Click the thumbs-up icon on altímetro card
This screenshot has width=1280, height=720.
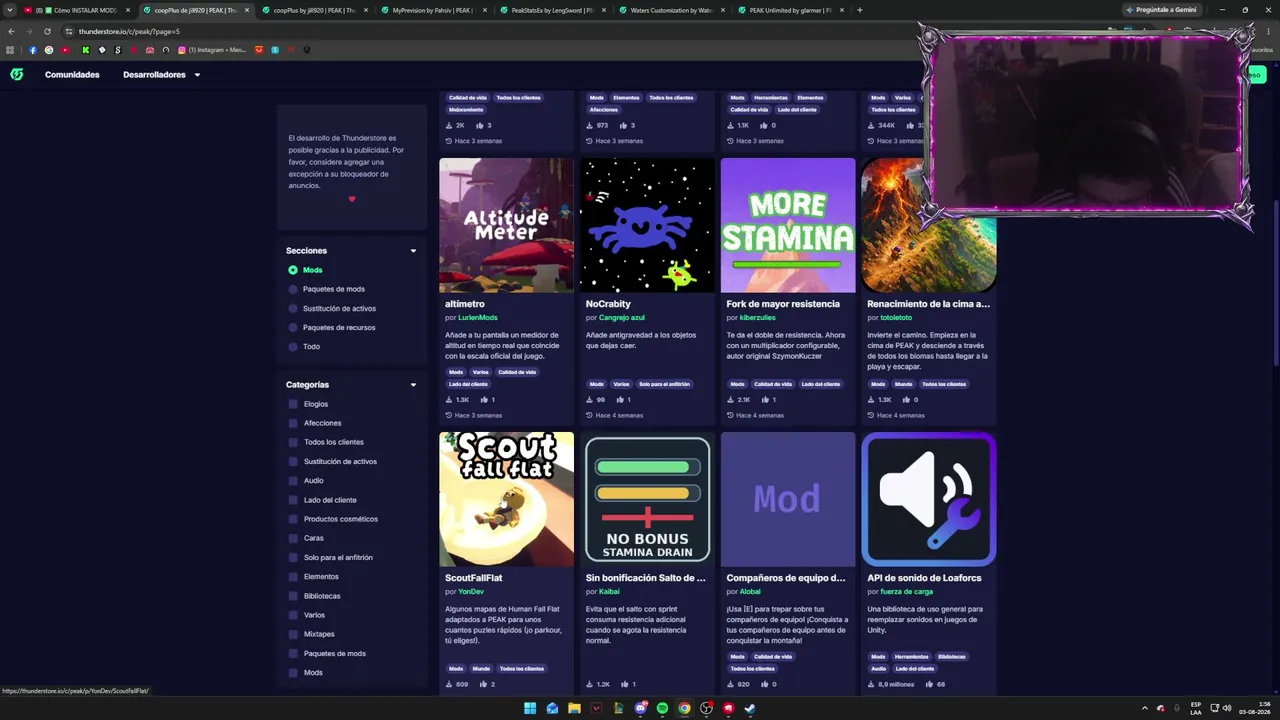tap(484, 400)
